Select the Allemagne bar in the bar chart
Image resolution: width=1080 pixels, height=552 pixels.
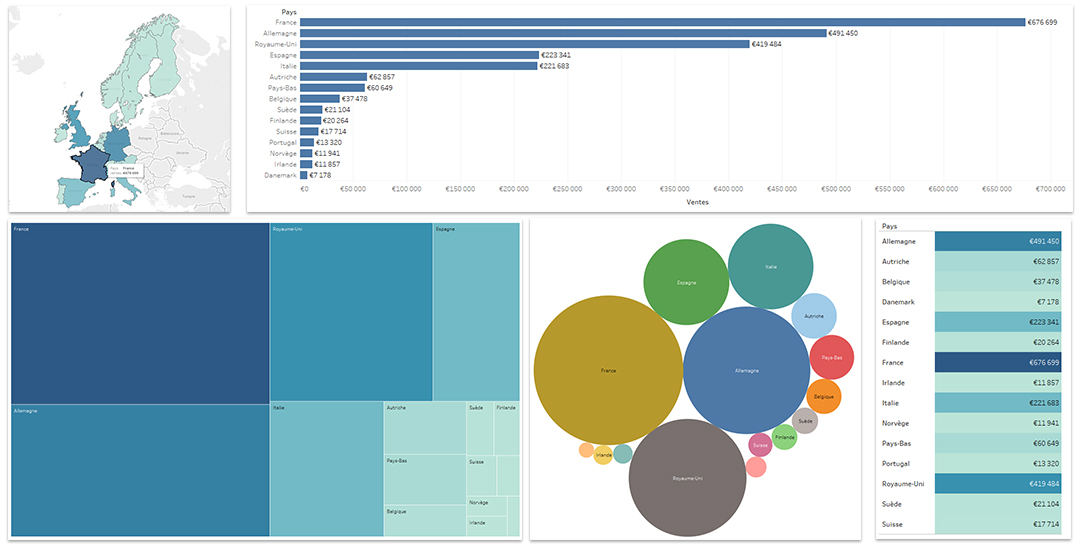click(x=563, y=33)
